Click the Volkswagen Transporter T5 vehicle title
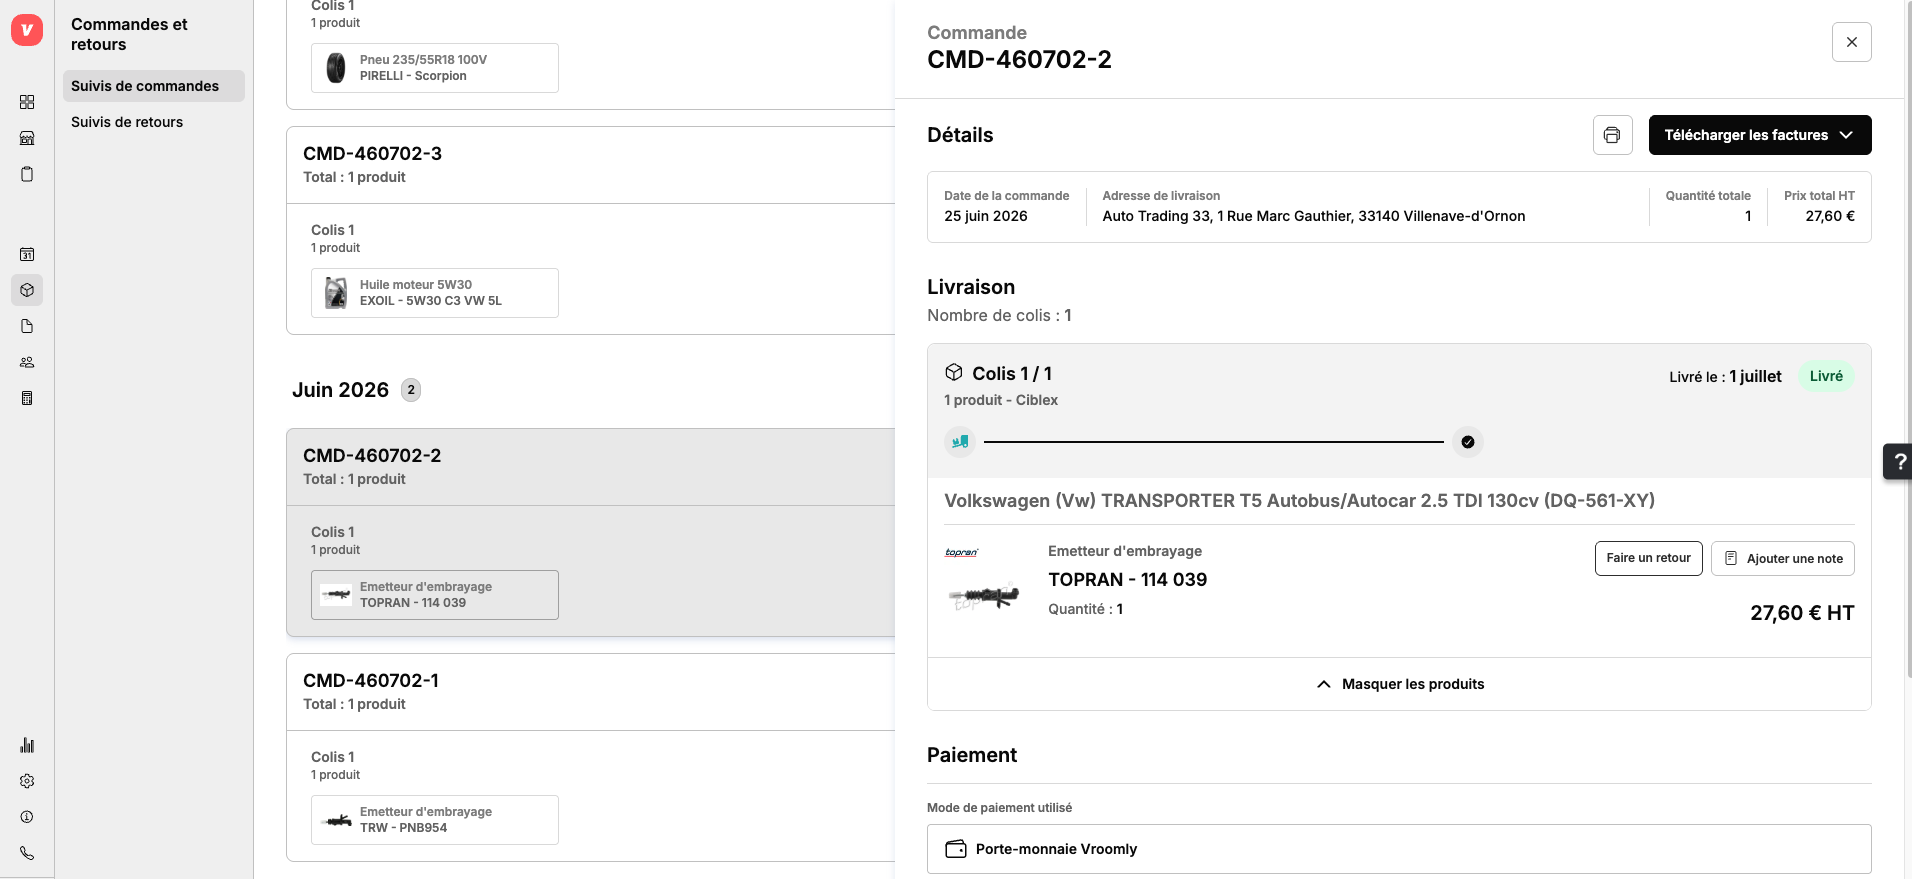1912x879 pixels. point(1300,501)
